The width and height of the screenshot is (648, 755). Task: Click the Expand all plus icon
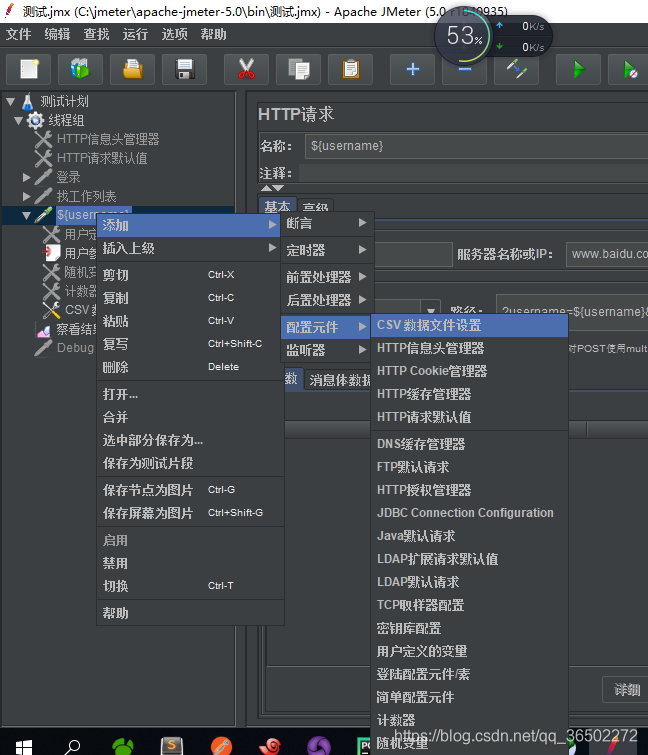(x=413, y=69)
